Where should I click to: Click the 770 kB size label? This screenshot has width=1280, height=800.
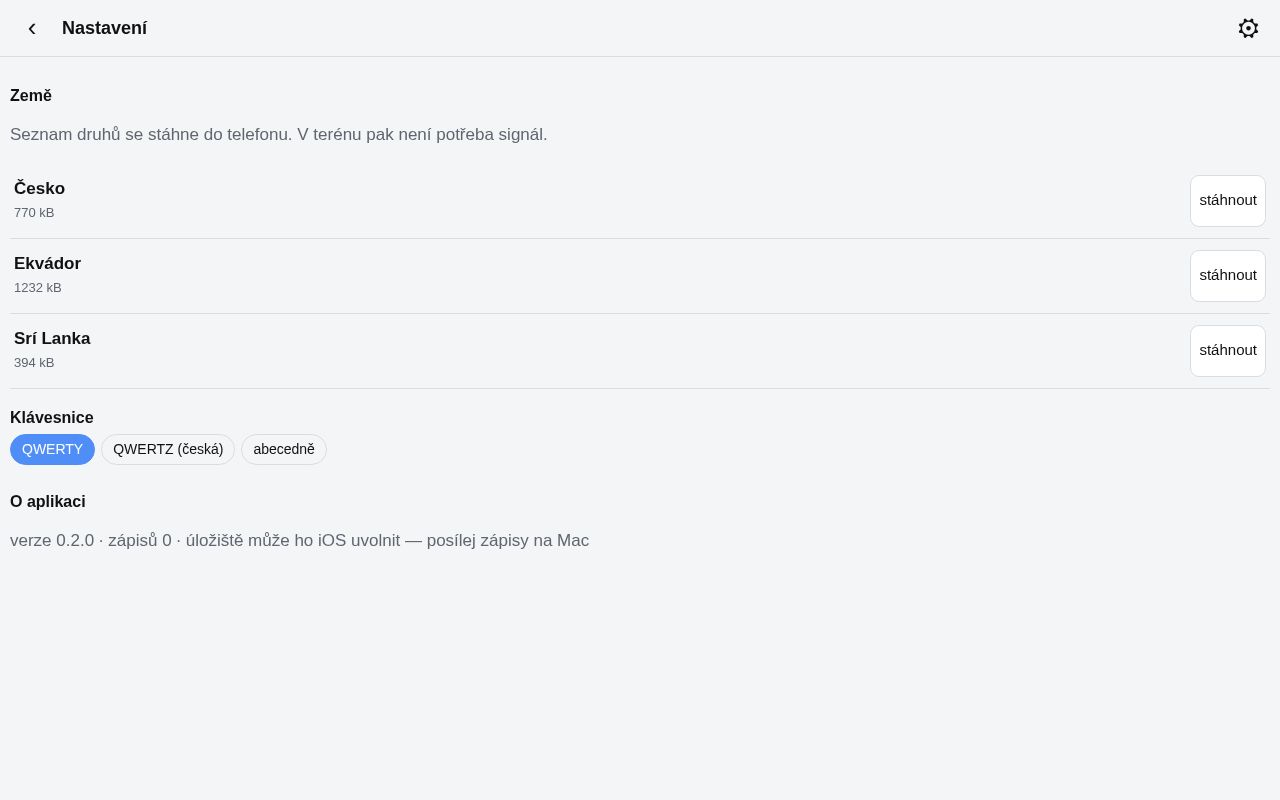[x=34, y=213]
